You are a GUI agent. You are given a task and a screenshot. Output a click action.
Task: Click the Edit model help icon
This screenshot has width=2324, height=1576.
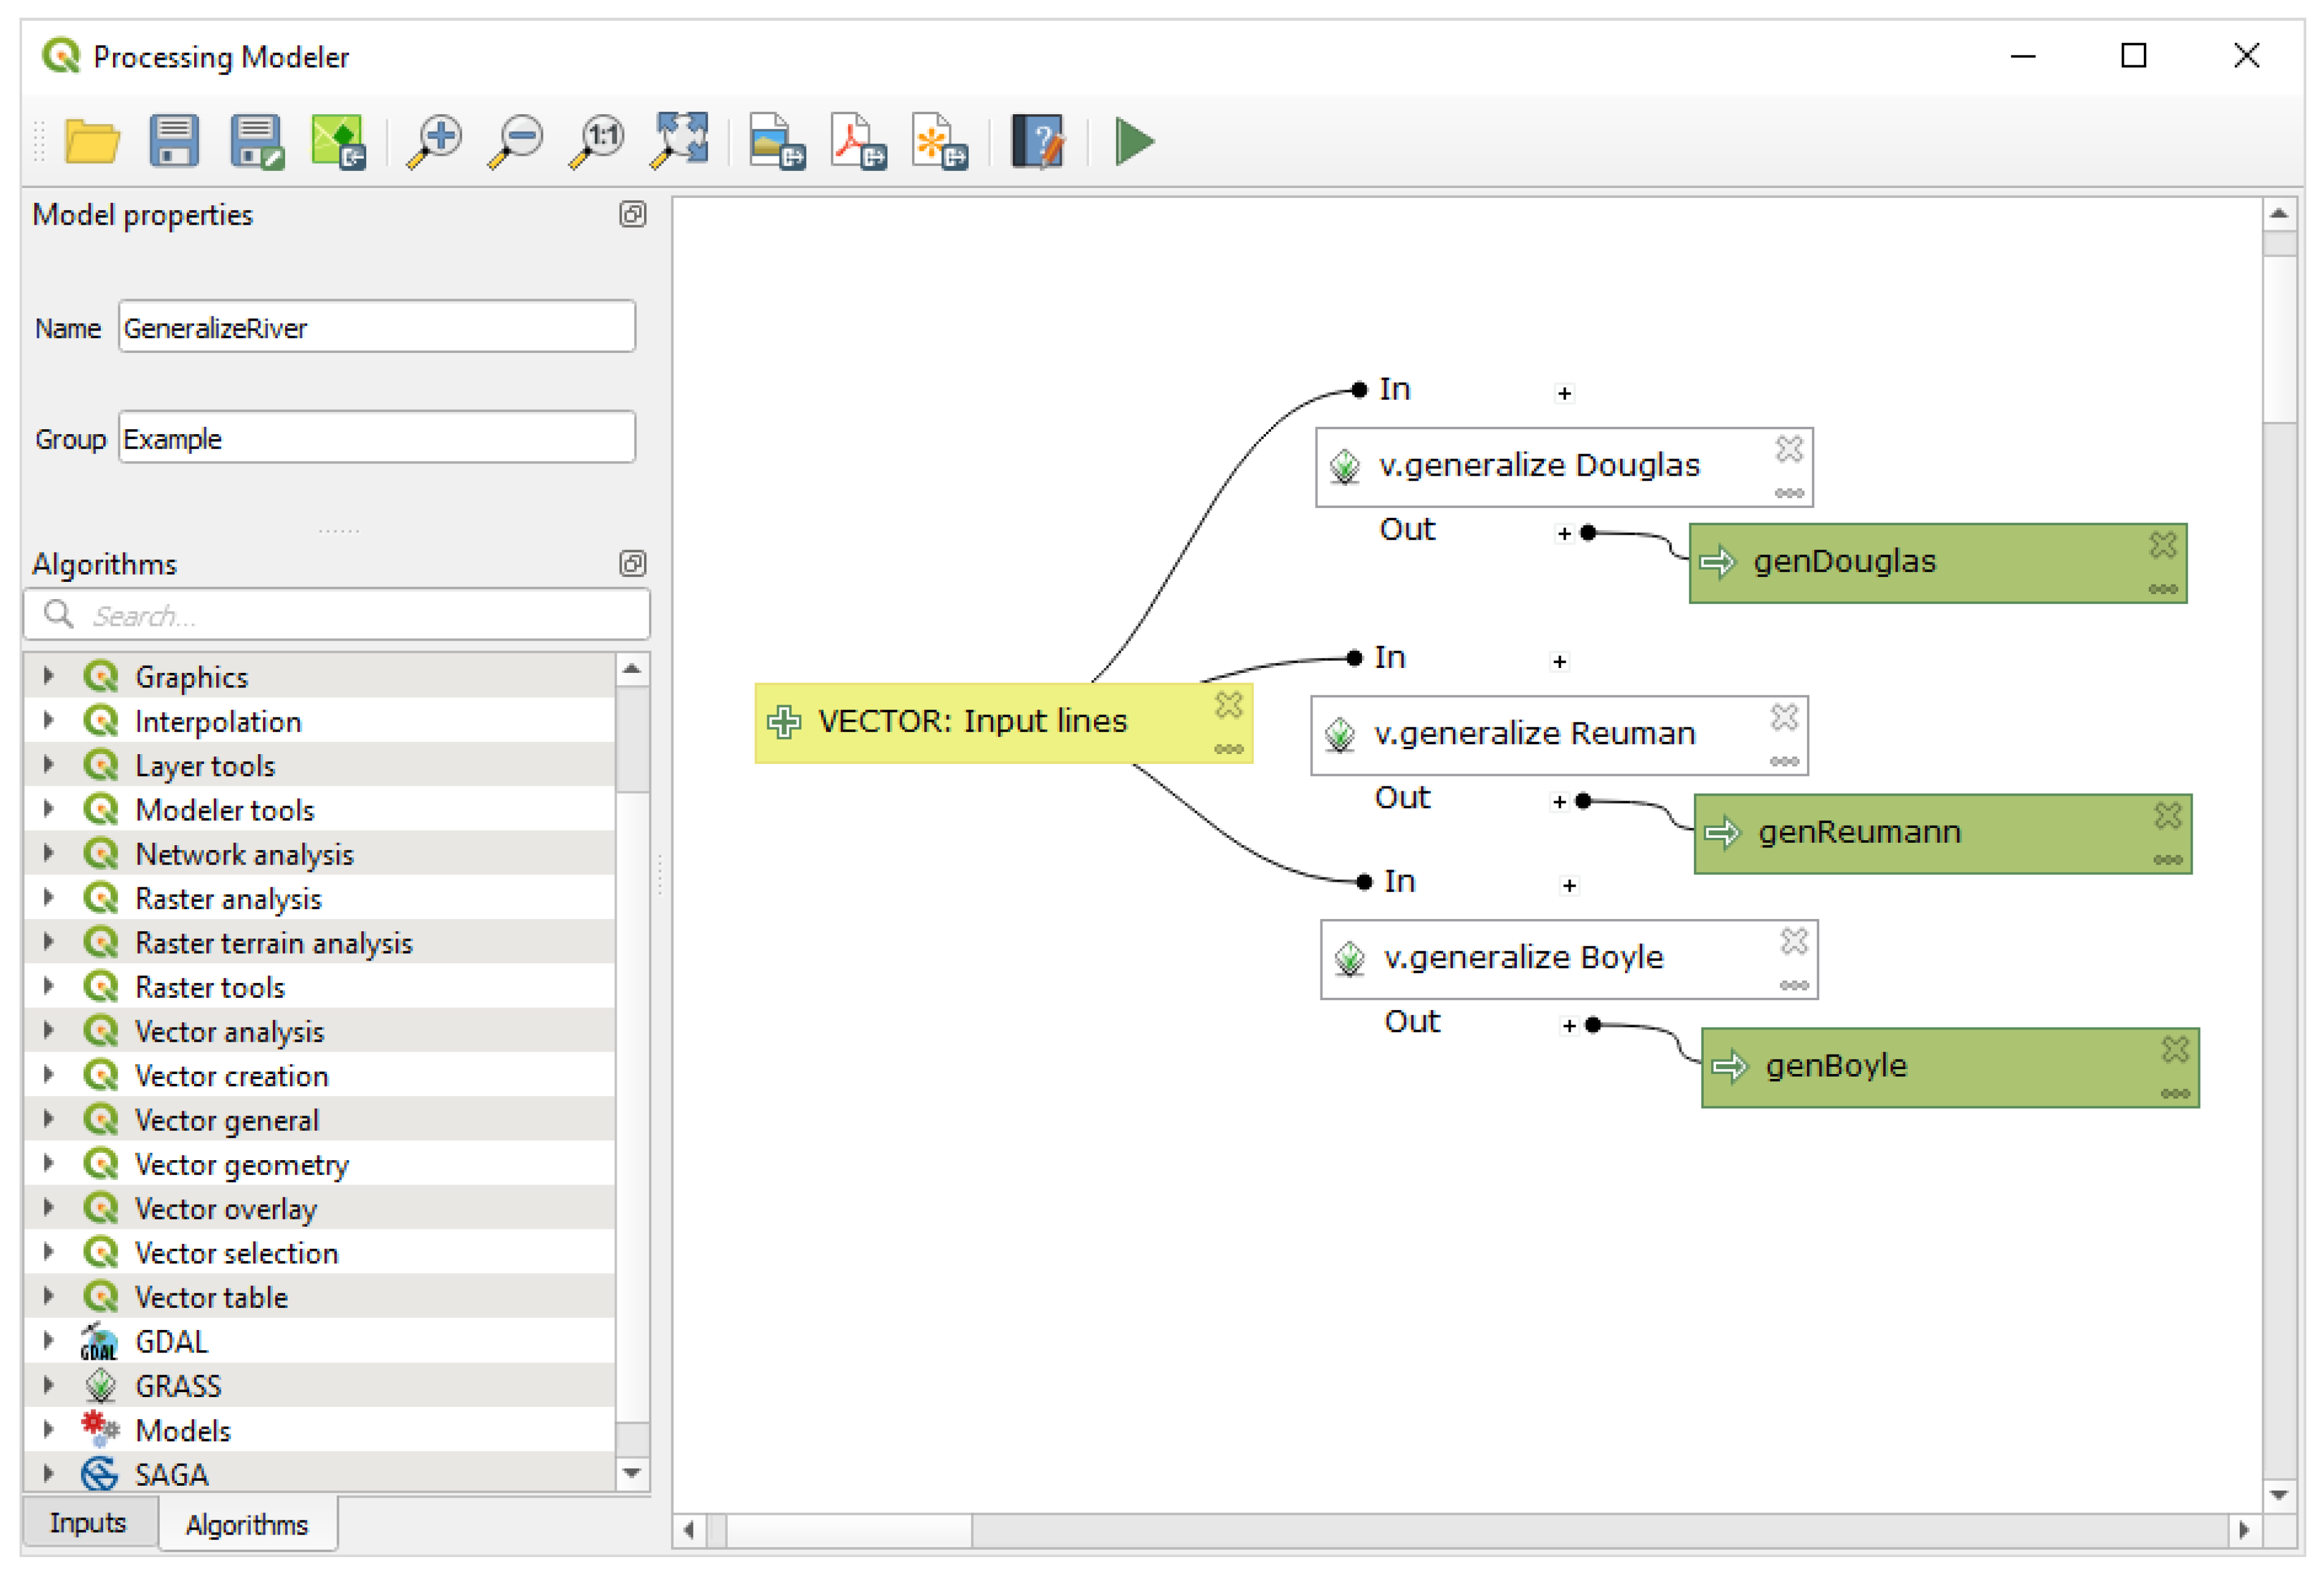[x=1038, y=141]
